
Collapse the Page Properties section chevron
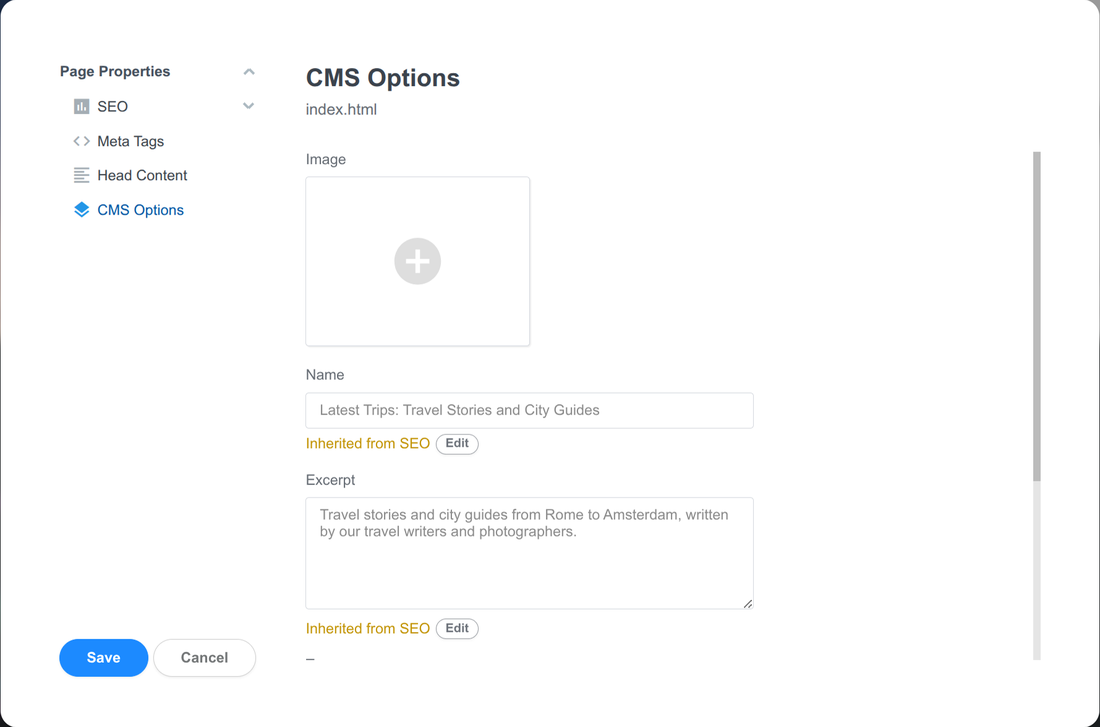[x=249, y=72]
